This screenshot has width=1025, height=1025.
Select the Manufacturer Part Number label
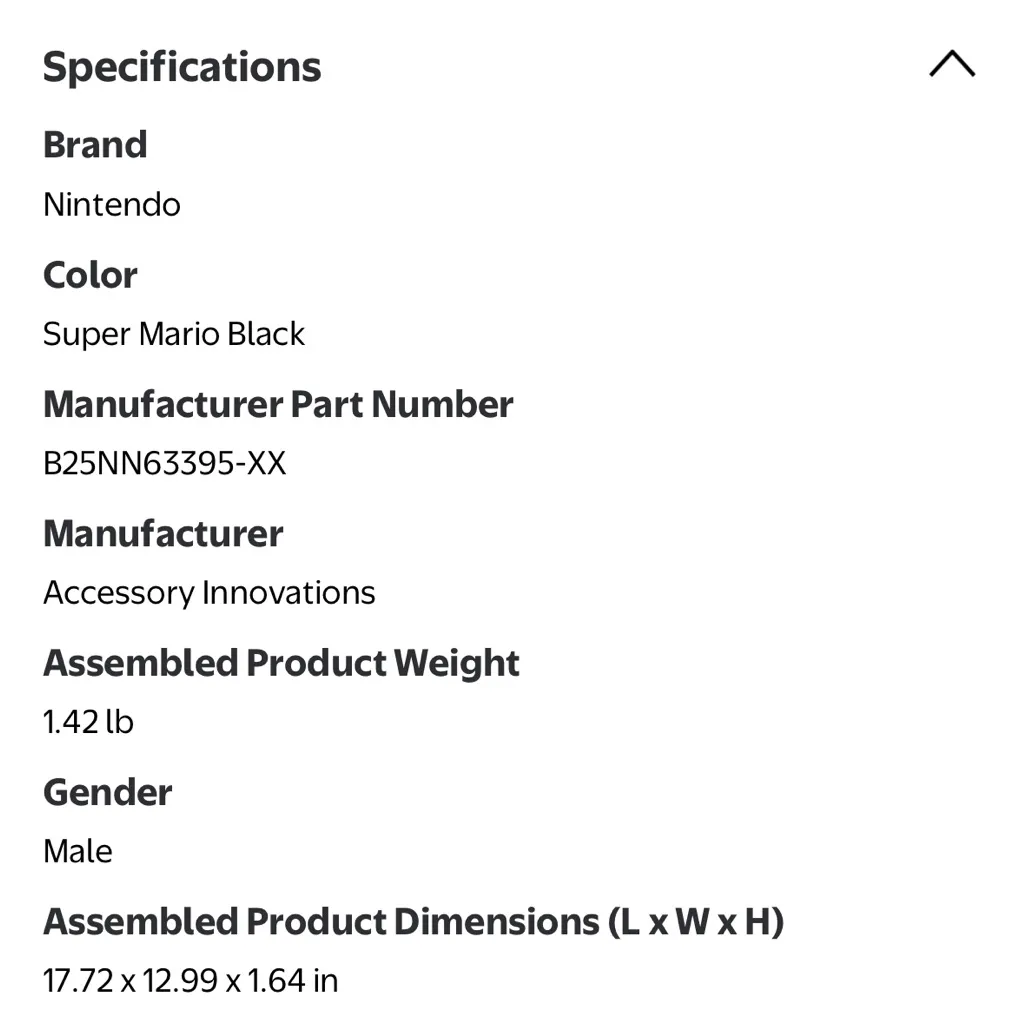point(278,404)
